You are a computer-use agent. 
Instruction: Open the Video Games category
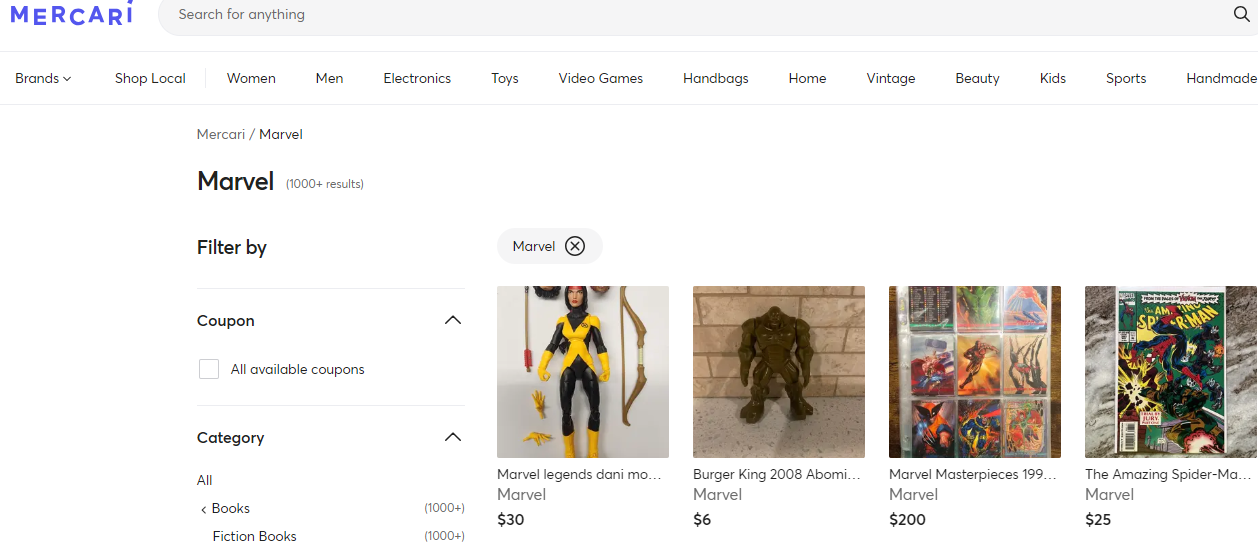pyautogui.click(x=601, y=78)
